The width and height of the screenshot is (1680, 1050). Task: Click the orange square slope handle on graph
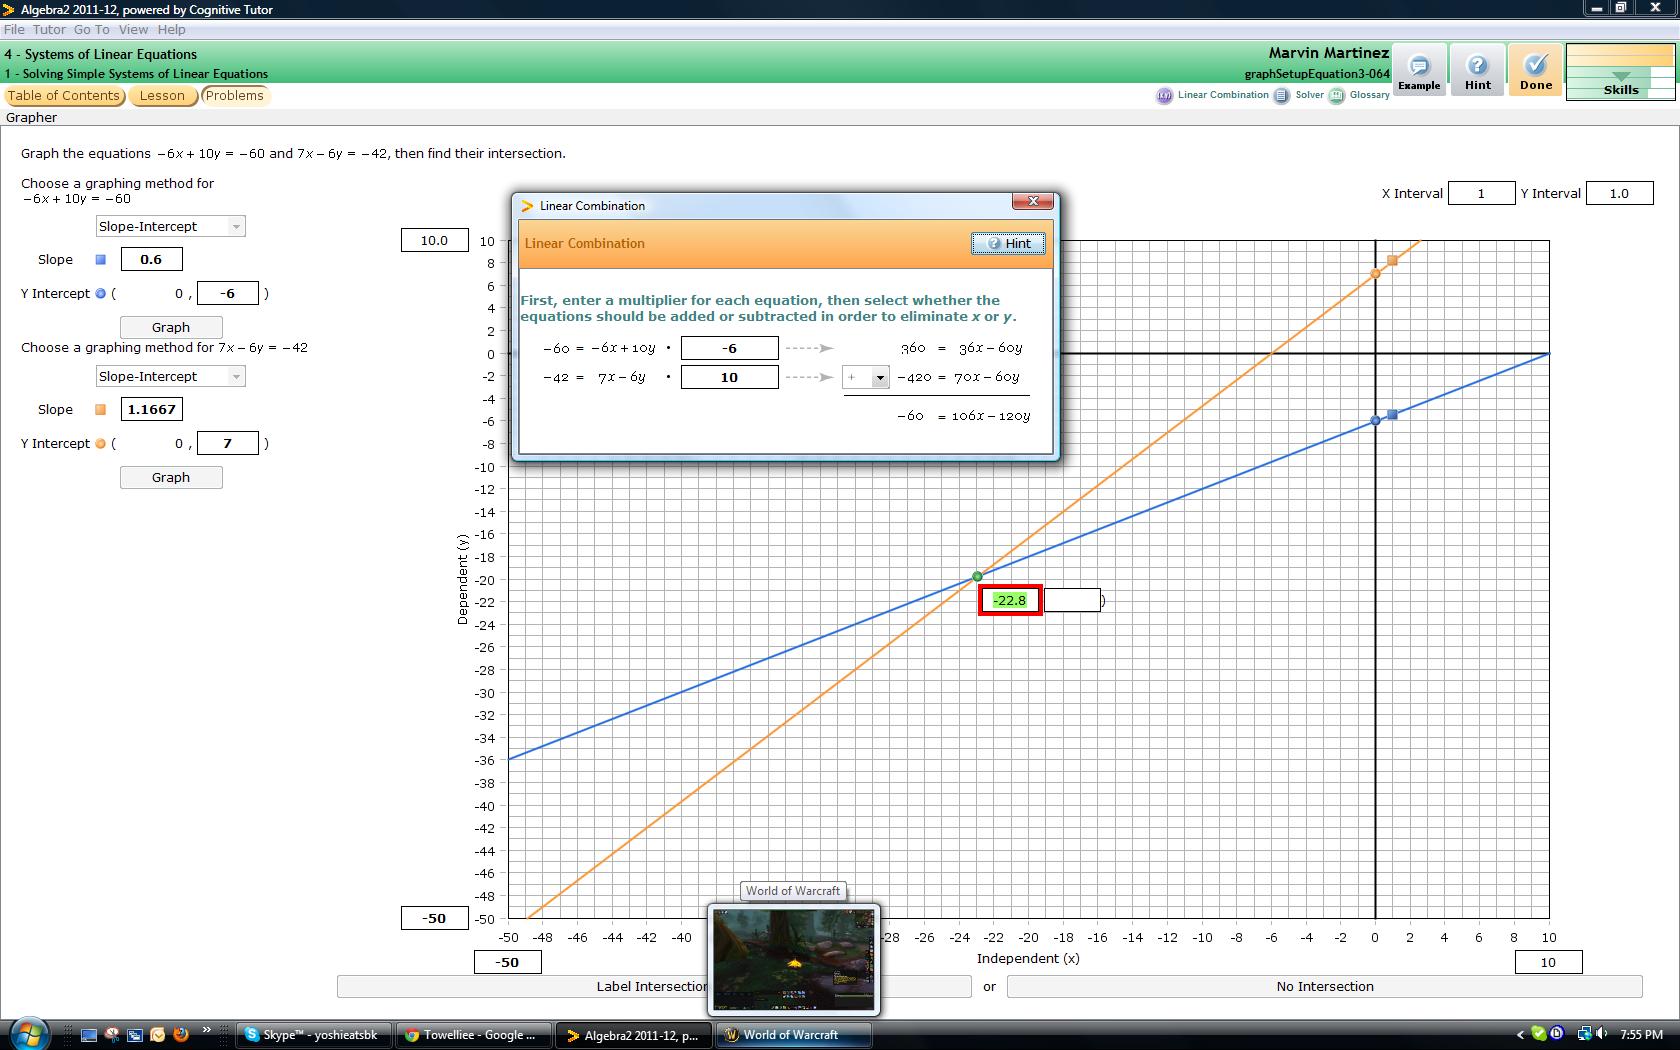pyautogui.click(x=1392, y=260)
